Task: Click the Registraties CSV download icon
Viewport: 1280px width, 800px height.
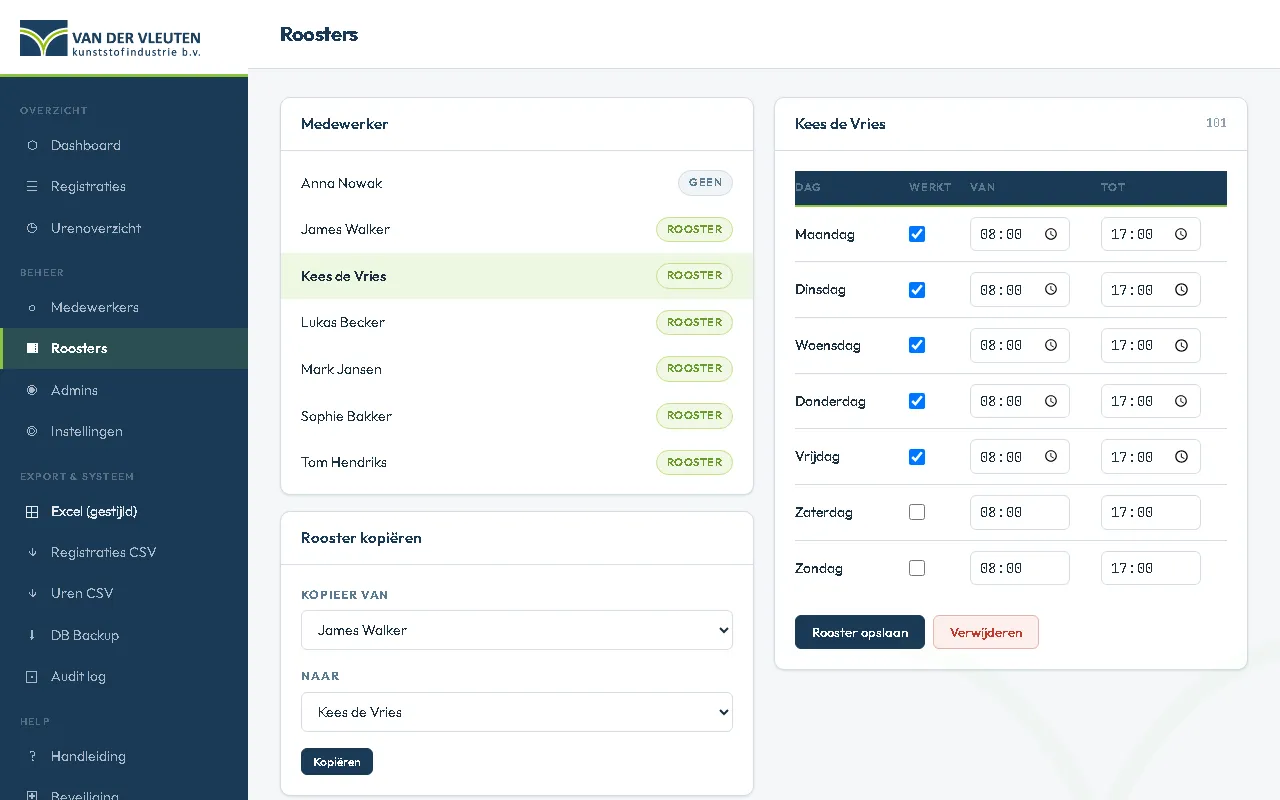Action: pos(32,552)
